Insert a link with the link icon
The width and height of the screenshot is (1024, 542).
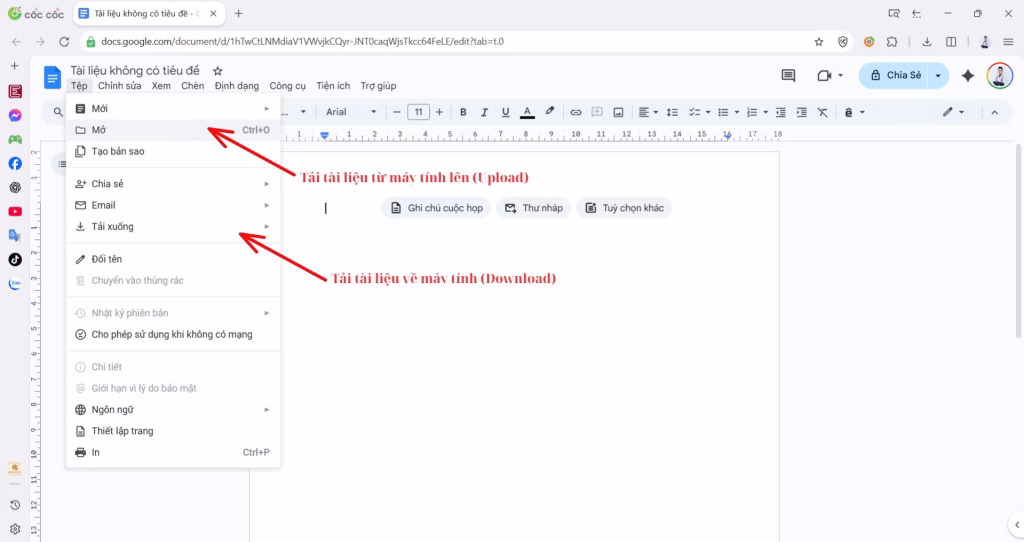coord(575,112)
